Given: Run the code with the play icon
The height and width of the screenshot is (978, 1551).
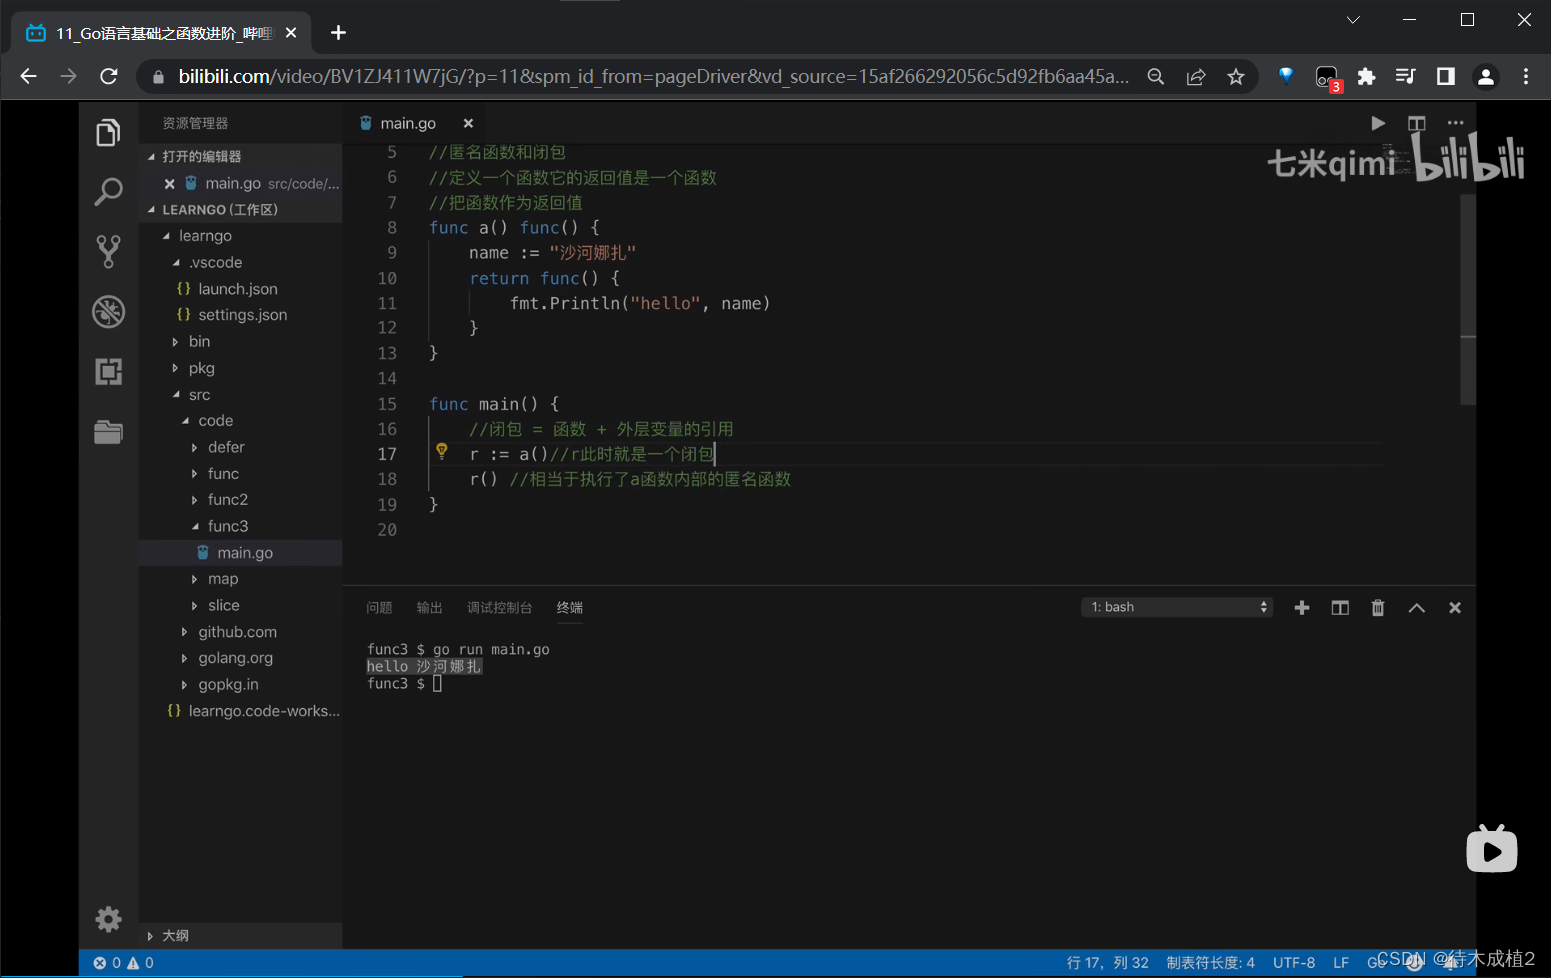Looking at the screenshot, I should click(1378, 123).
